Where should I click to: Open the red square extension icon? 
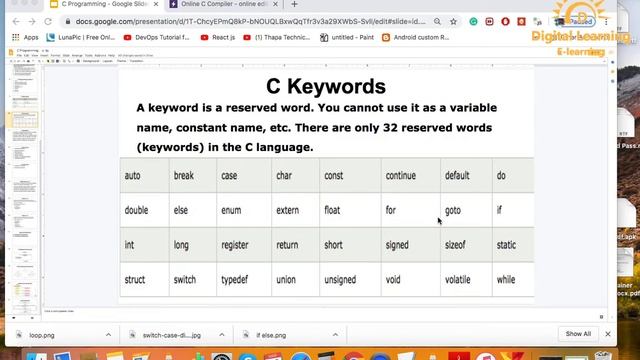[521, 22]
